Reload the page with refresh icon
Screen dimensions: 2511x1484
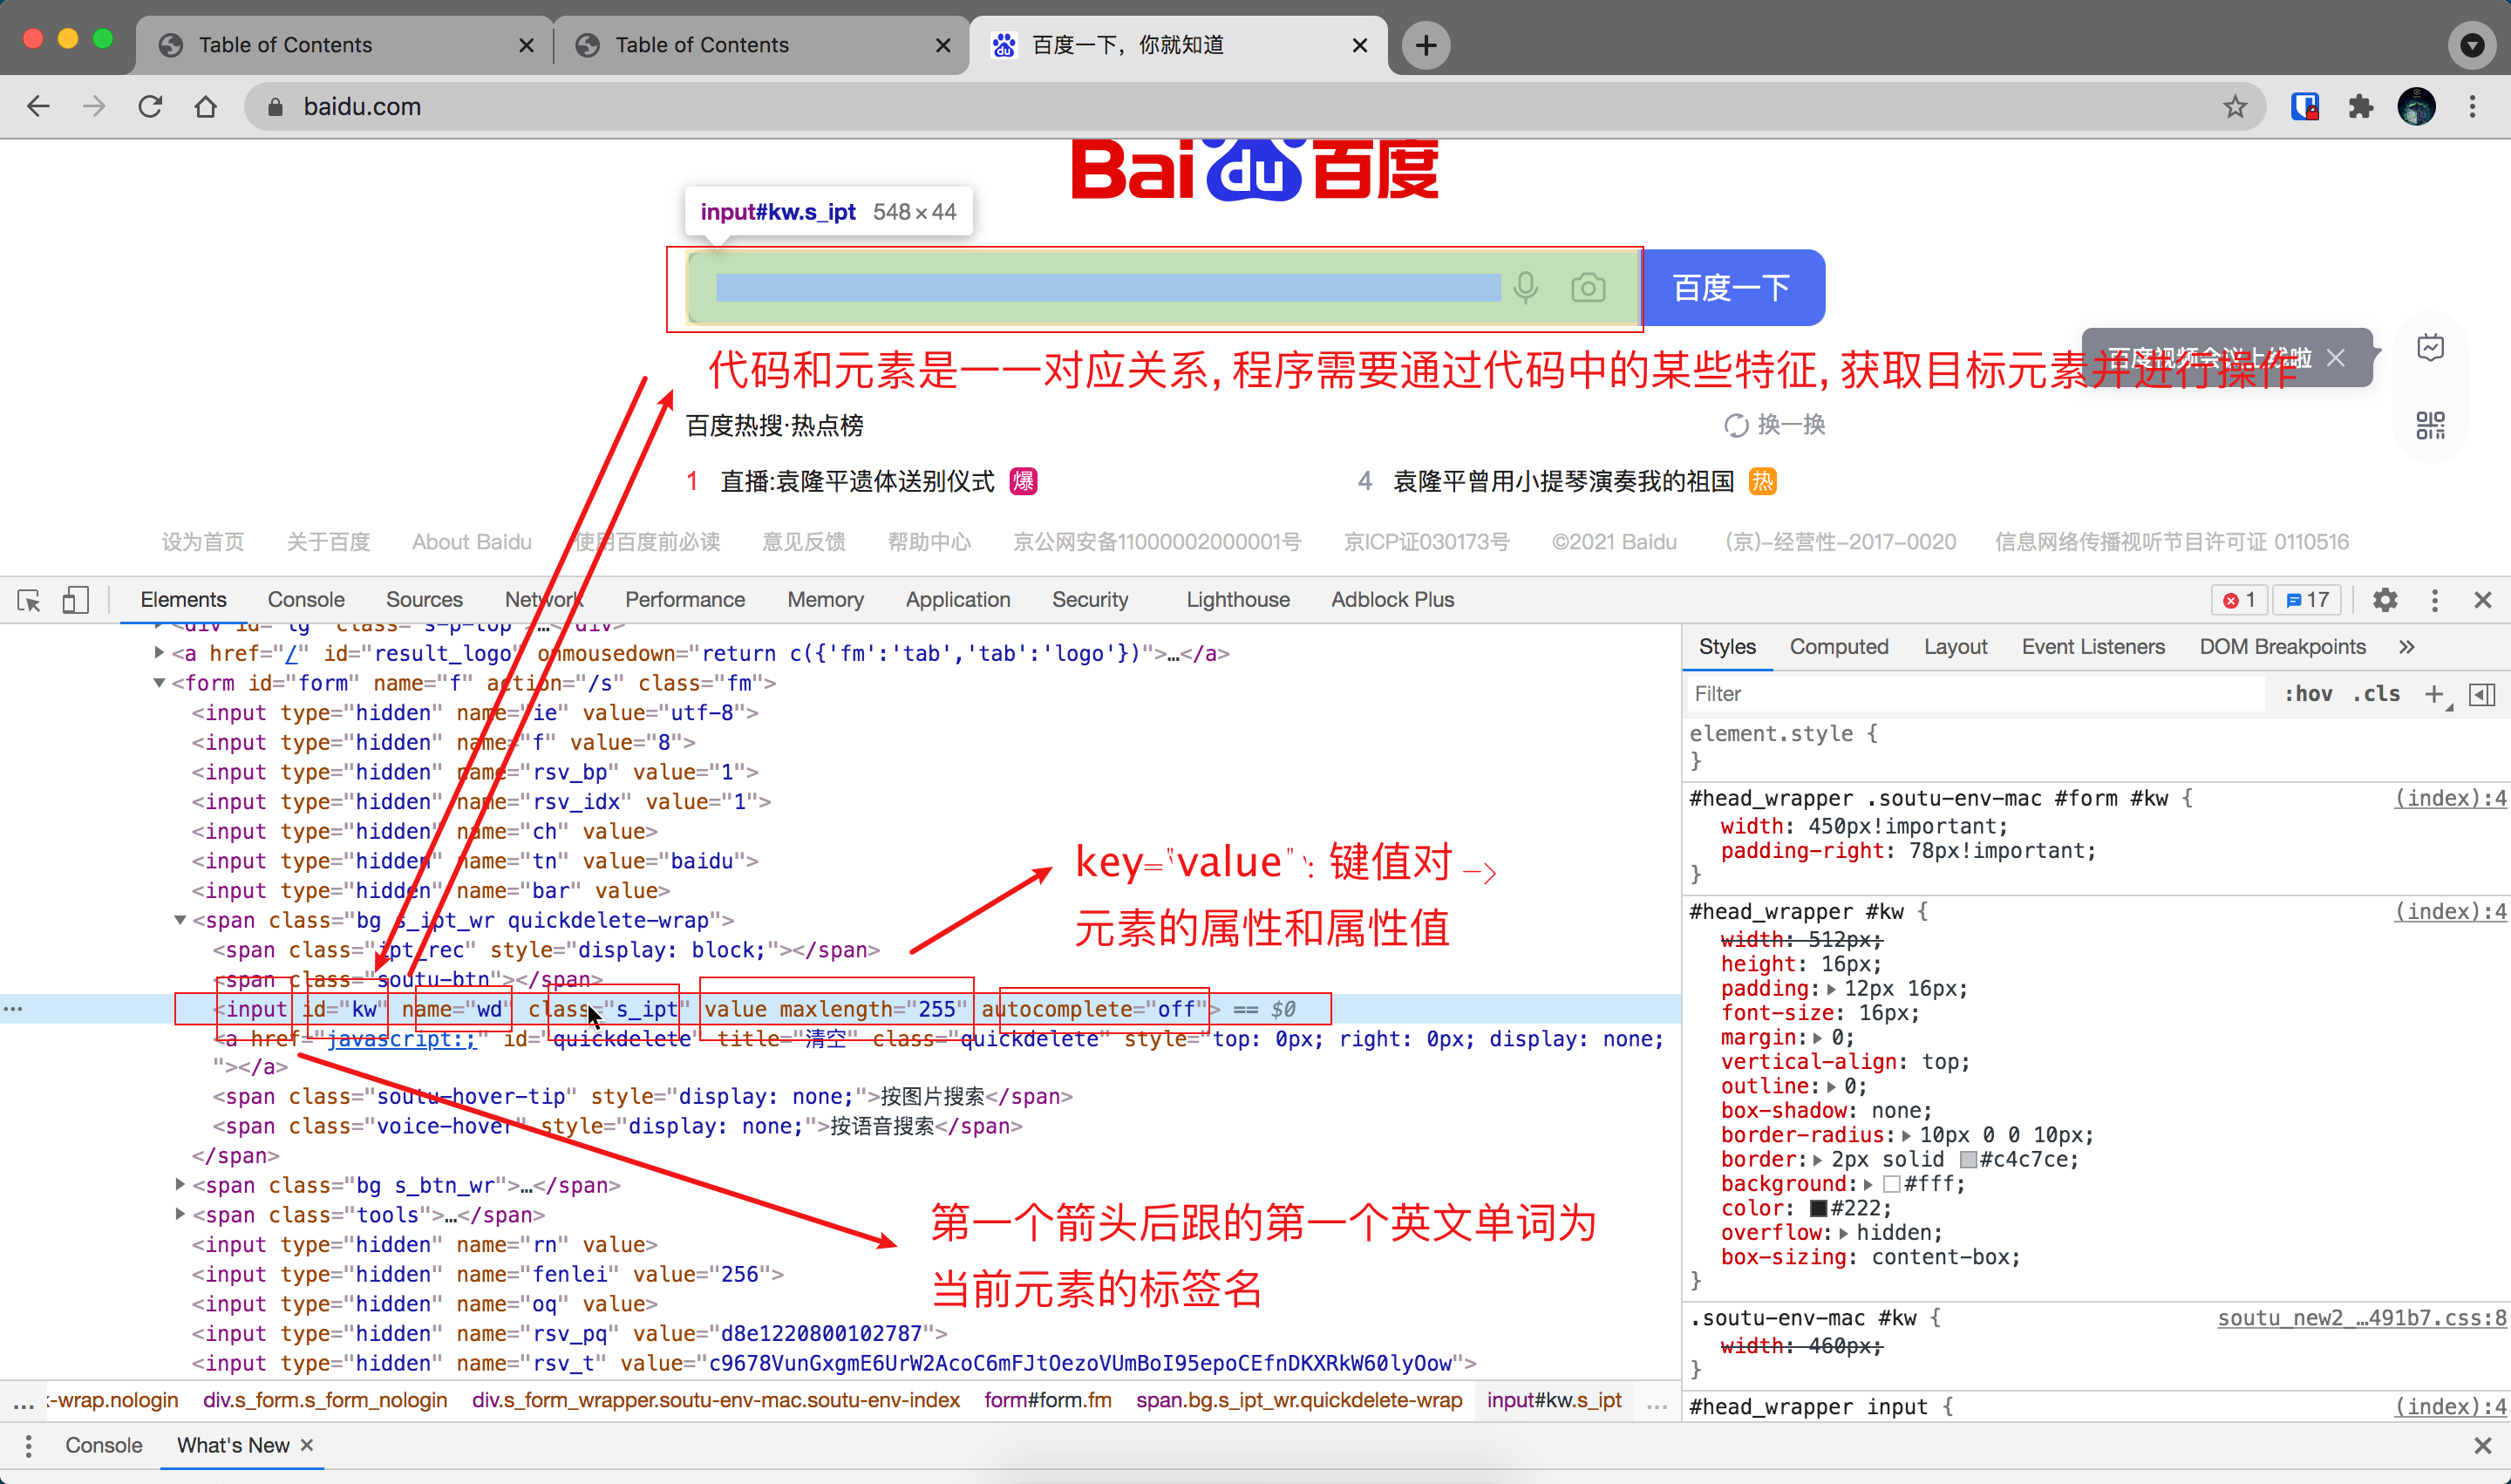click(150, 106)
